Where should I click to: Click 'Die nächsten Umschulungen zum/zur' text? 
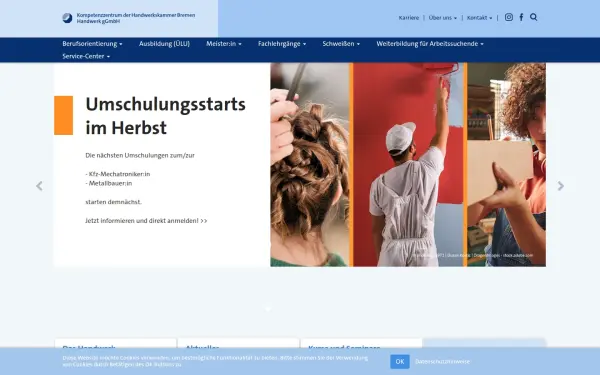point(140,155)
